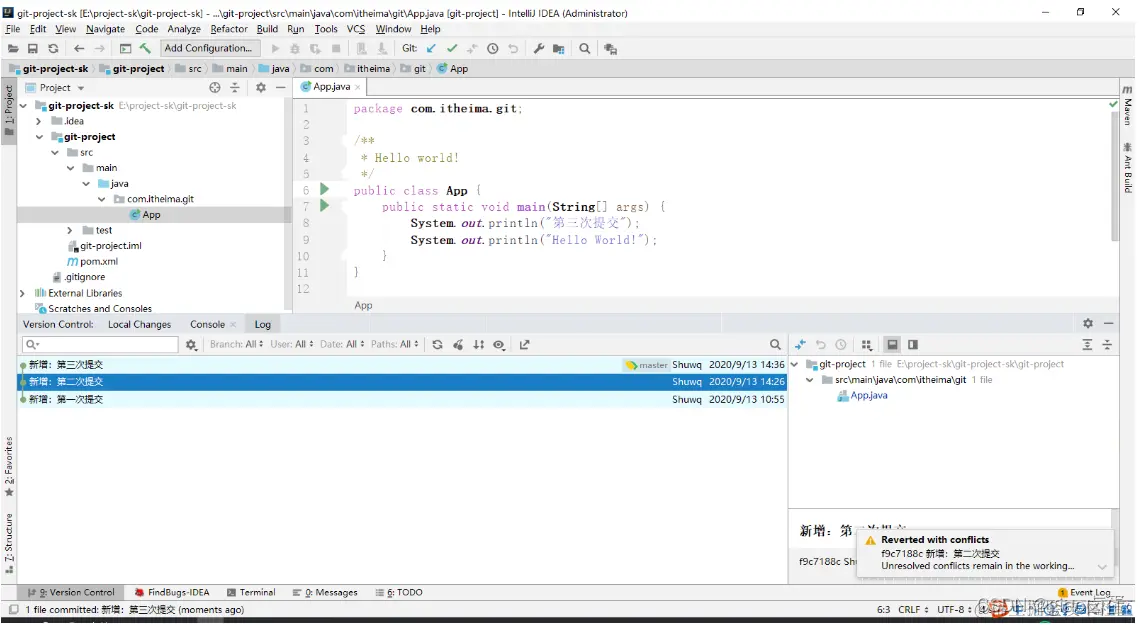
Task: Toggle the Show Details pane button in log
Action: (892, 345)
